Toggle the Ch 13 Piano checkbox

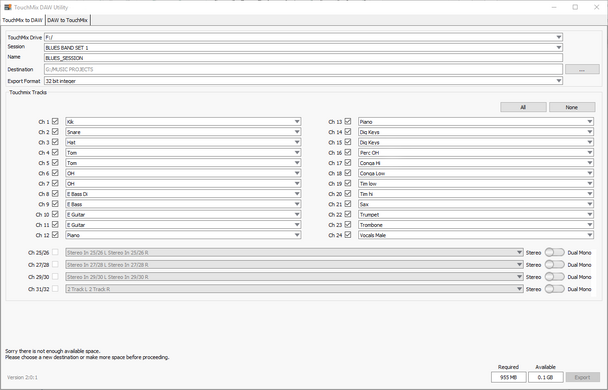[348, 121]
